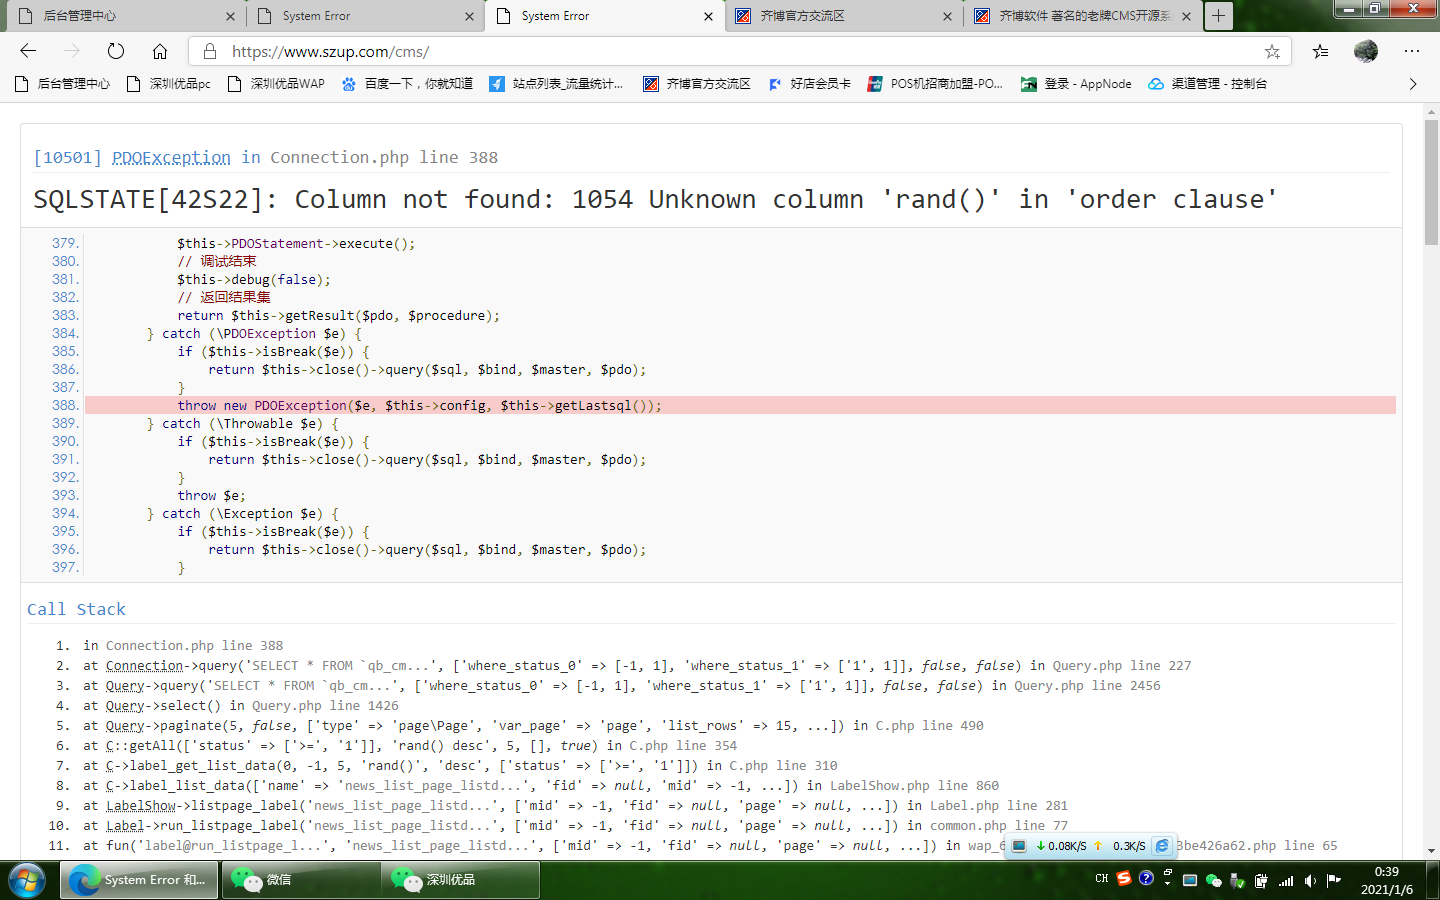Click the blue help question-mark tray icon

tap(1146, 878)
